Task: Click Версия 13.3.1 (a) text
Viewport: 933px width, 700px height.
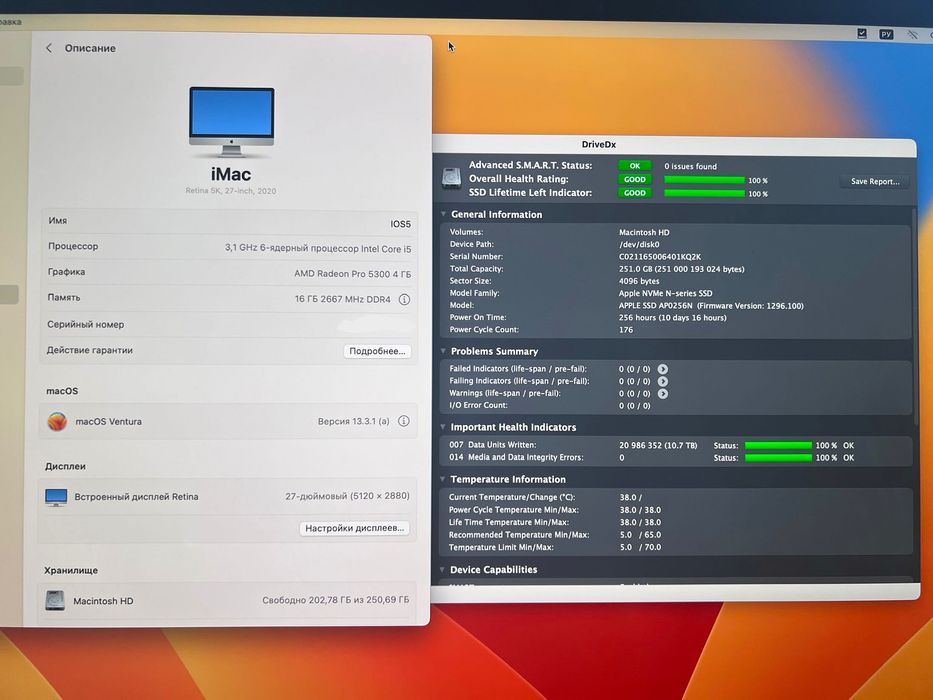Action: point(353,421)
